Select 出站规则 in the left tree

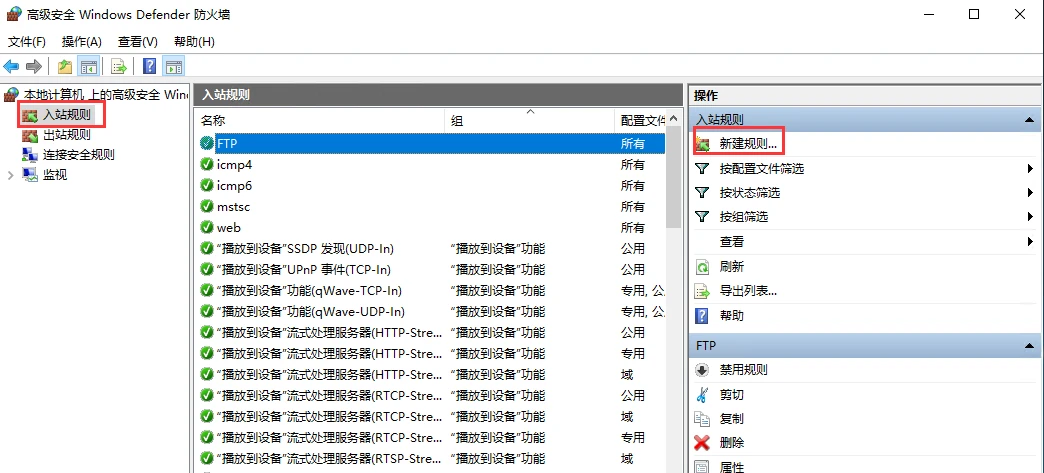coord(67,135)
